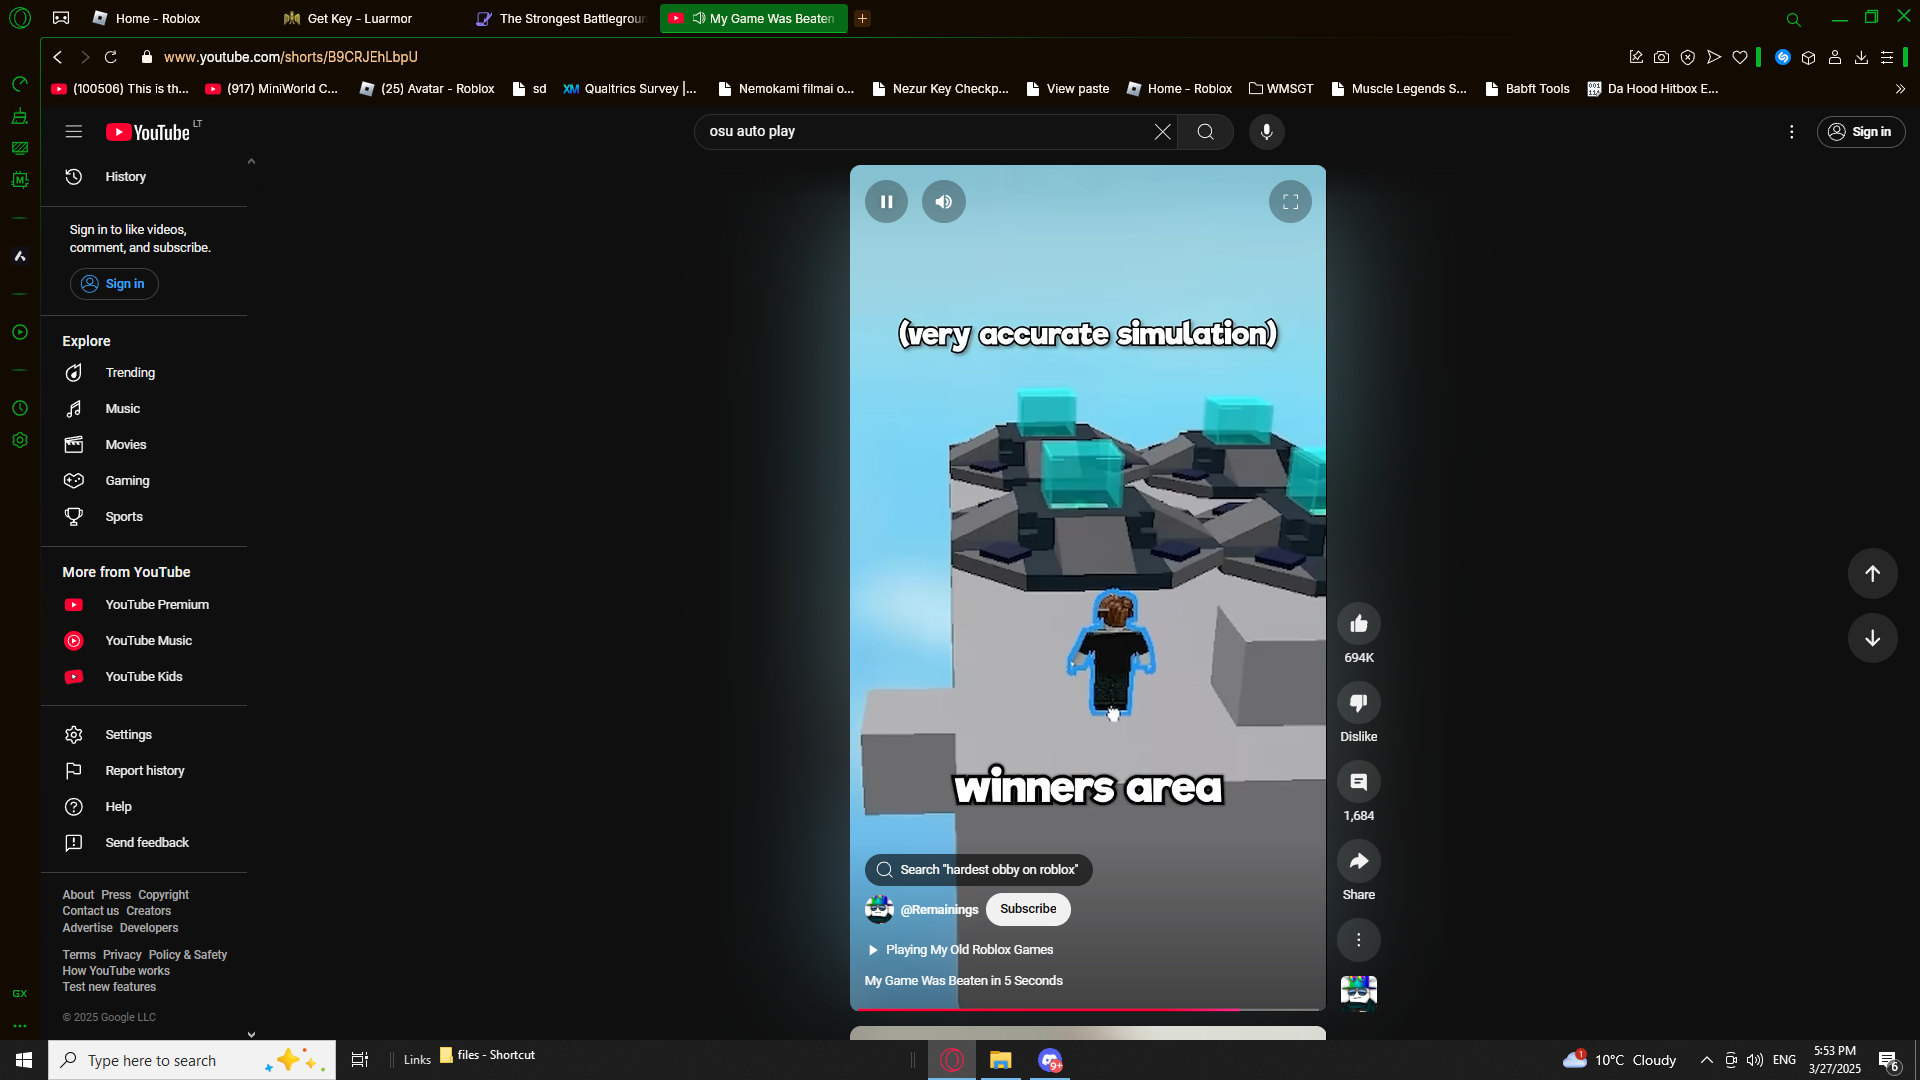Open GX sidebar history clock icon

(20, 408)
